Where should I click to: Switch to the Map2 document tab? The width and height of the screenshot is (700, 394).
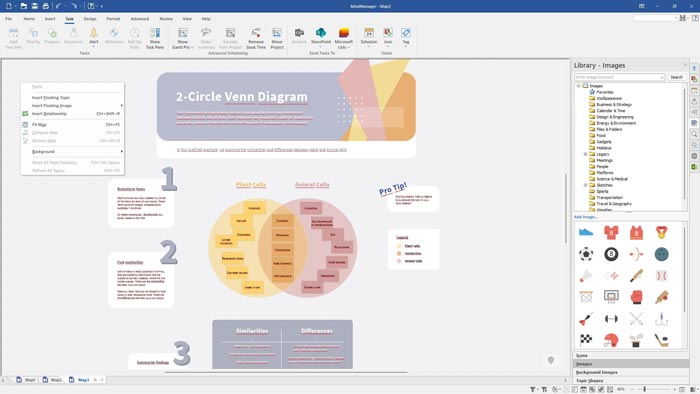click(x=53, y=380)
